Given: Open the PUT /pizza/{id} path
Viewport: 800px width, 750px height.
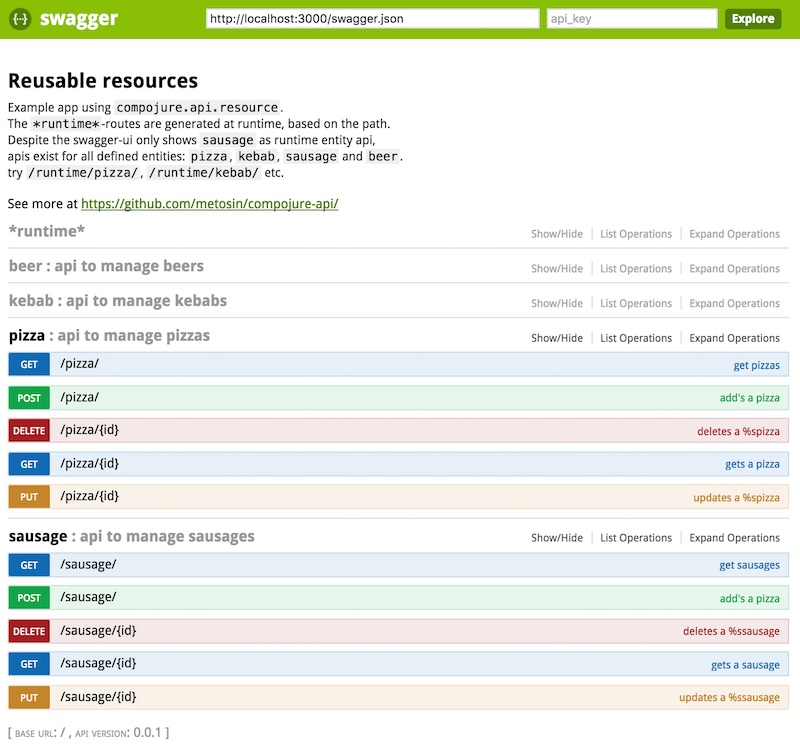Looking at the screenshot, I should pos(89,496).
